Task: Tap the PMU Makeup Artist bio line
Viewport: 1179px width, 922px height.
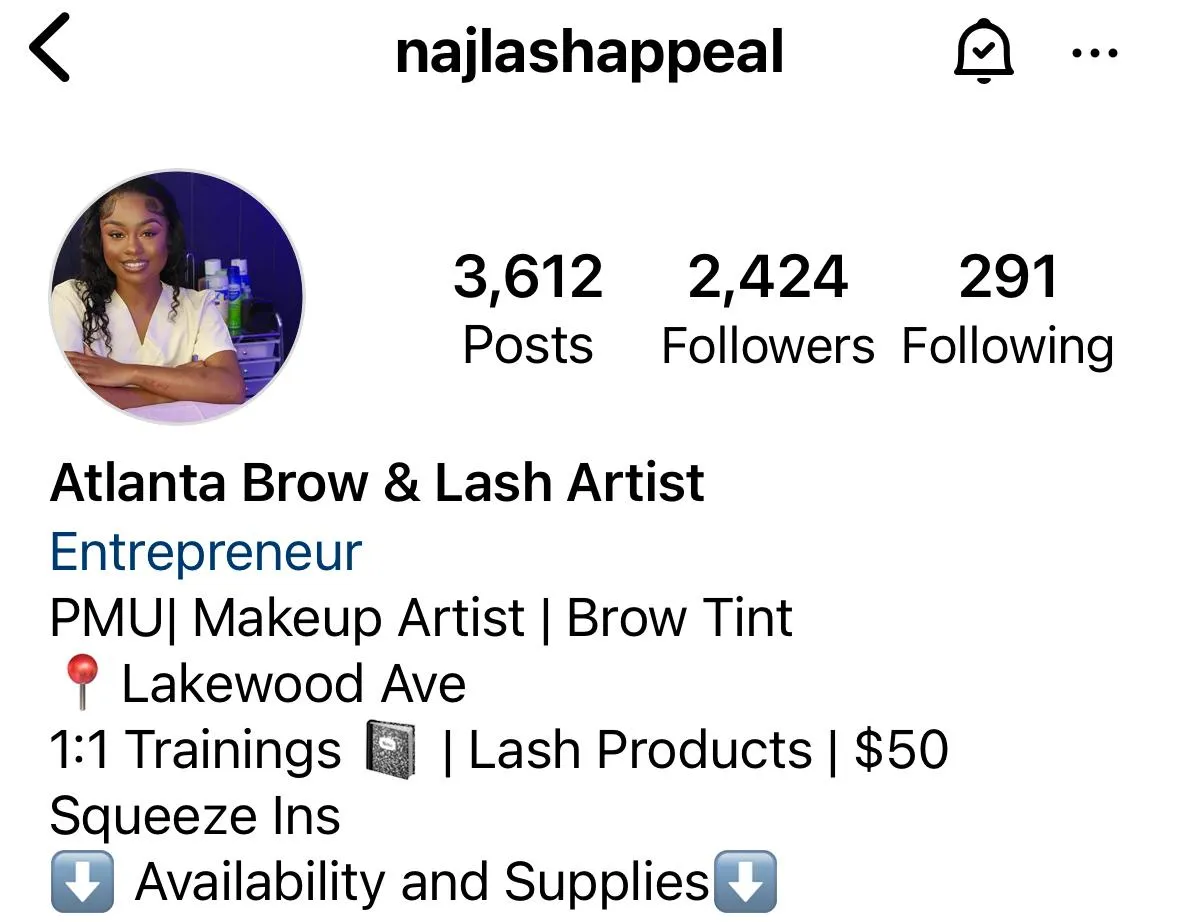Action: pos(421,618)
